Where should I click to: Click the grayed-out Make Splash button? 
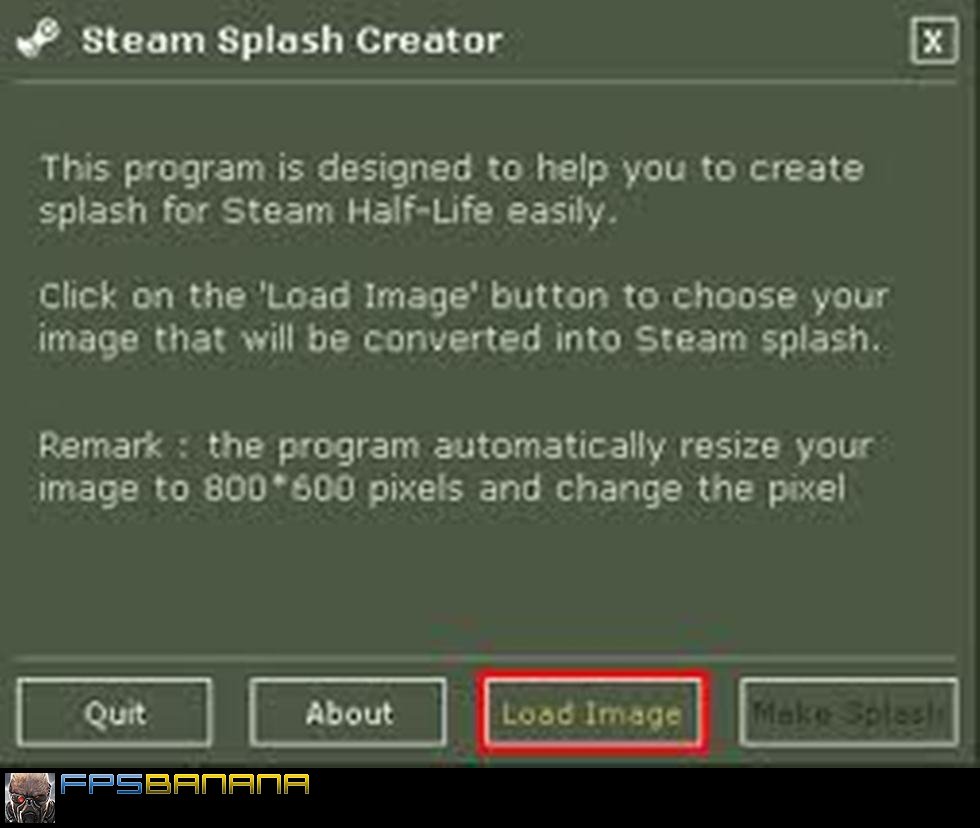click(x=848, y=712)
